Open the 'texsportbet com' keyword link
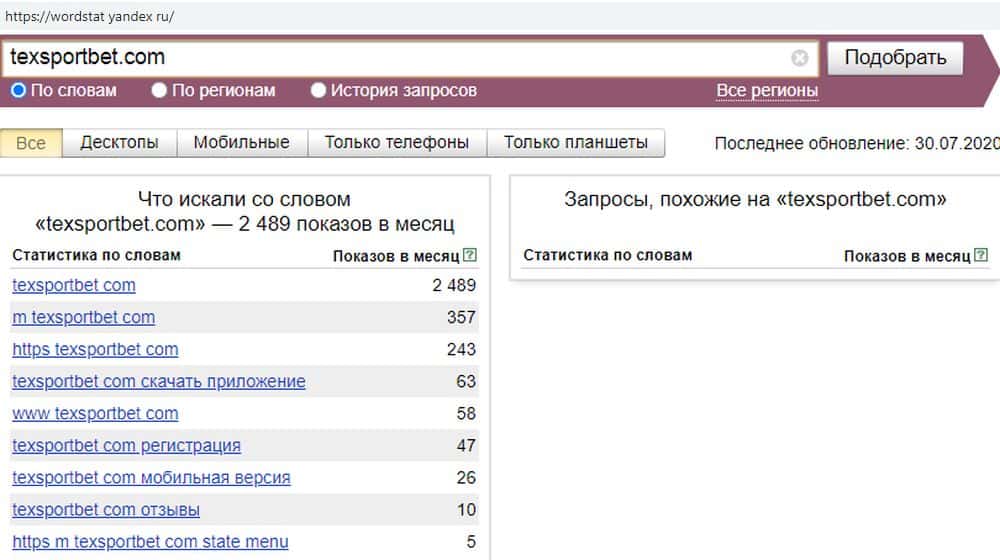This screenshot has width=1000, height=560. click(74, 286)
